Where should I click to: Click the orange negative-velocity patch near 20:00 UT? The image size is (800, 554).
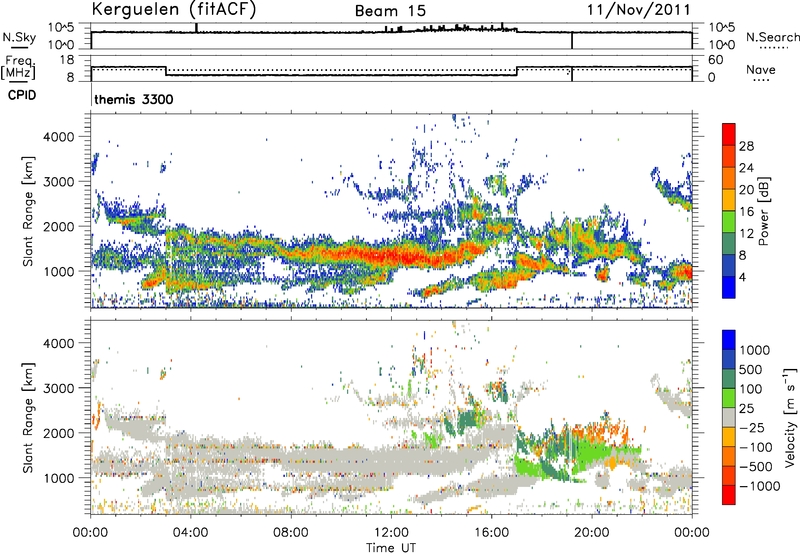[x=597, y=430]
